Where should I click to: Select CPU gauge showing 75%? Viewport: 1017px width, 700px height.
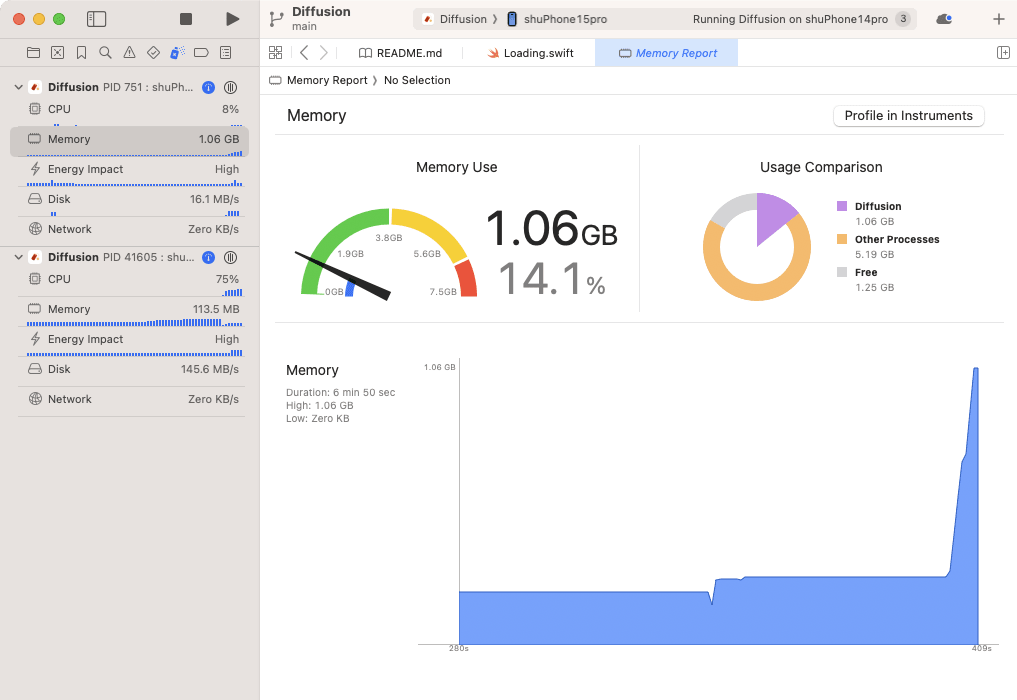[x=130, y=282]
